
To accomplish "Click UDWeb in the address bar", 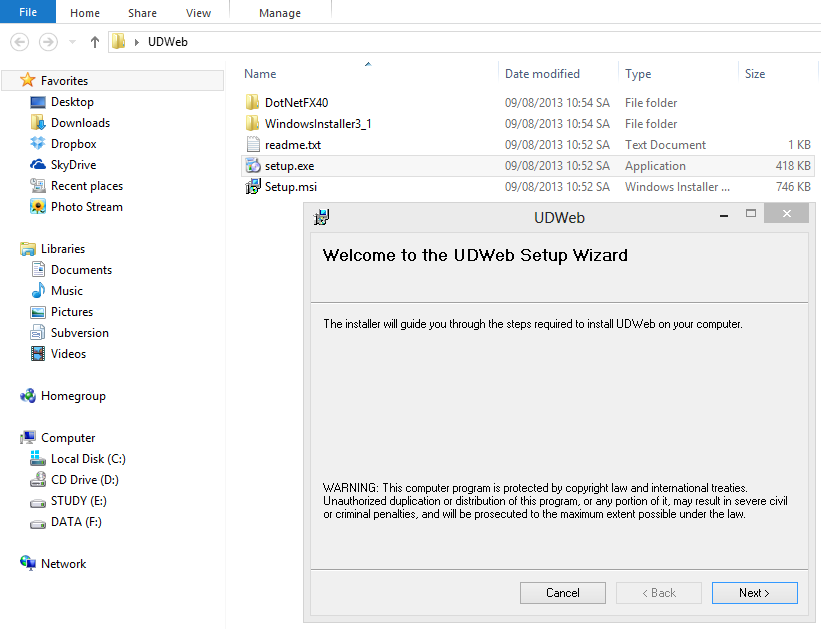I will pyautogui.click(x=168, y=42).
